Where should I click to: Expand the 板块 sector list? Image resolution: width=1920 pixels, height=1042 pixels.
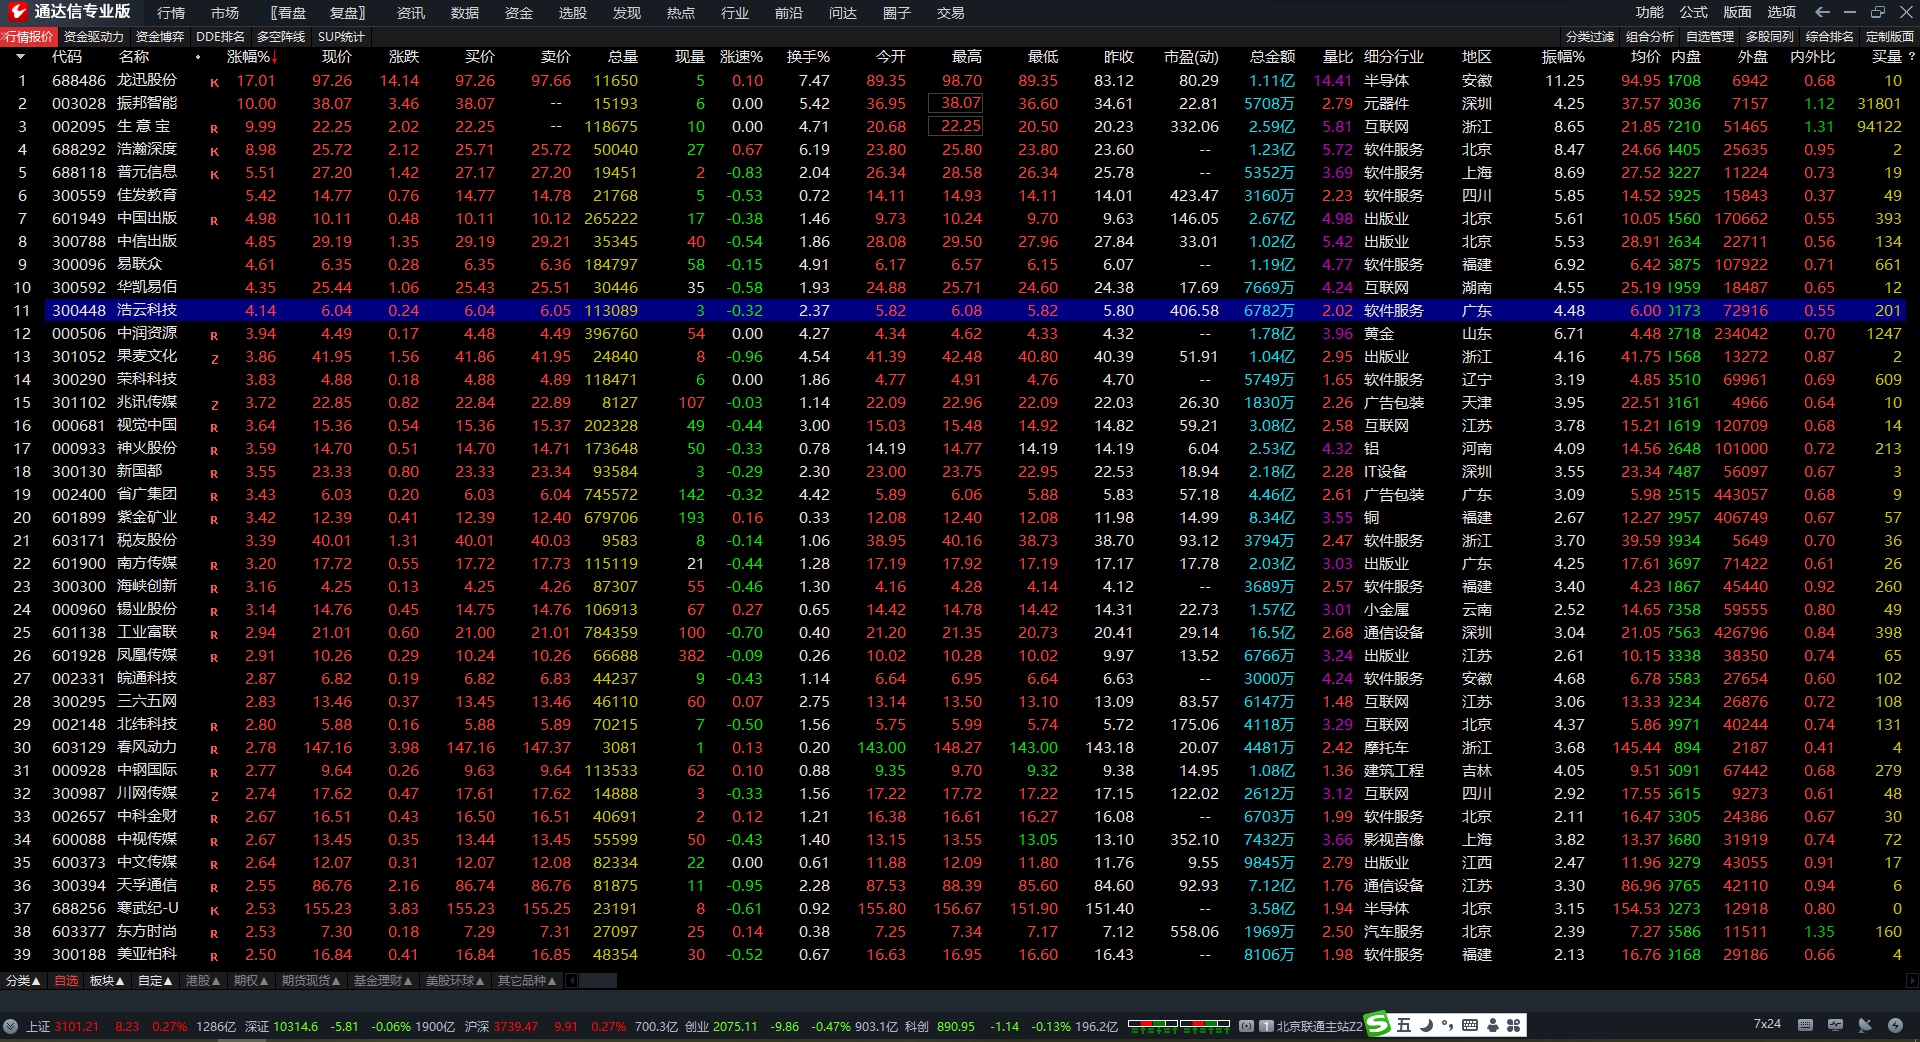tap(108, 981)
